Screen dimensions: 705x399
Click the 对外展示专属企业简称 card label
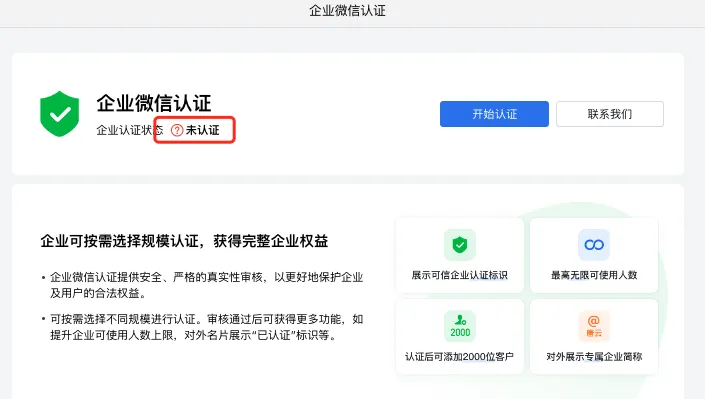tap(594, 357)
